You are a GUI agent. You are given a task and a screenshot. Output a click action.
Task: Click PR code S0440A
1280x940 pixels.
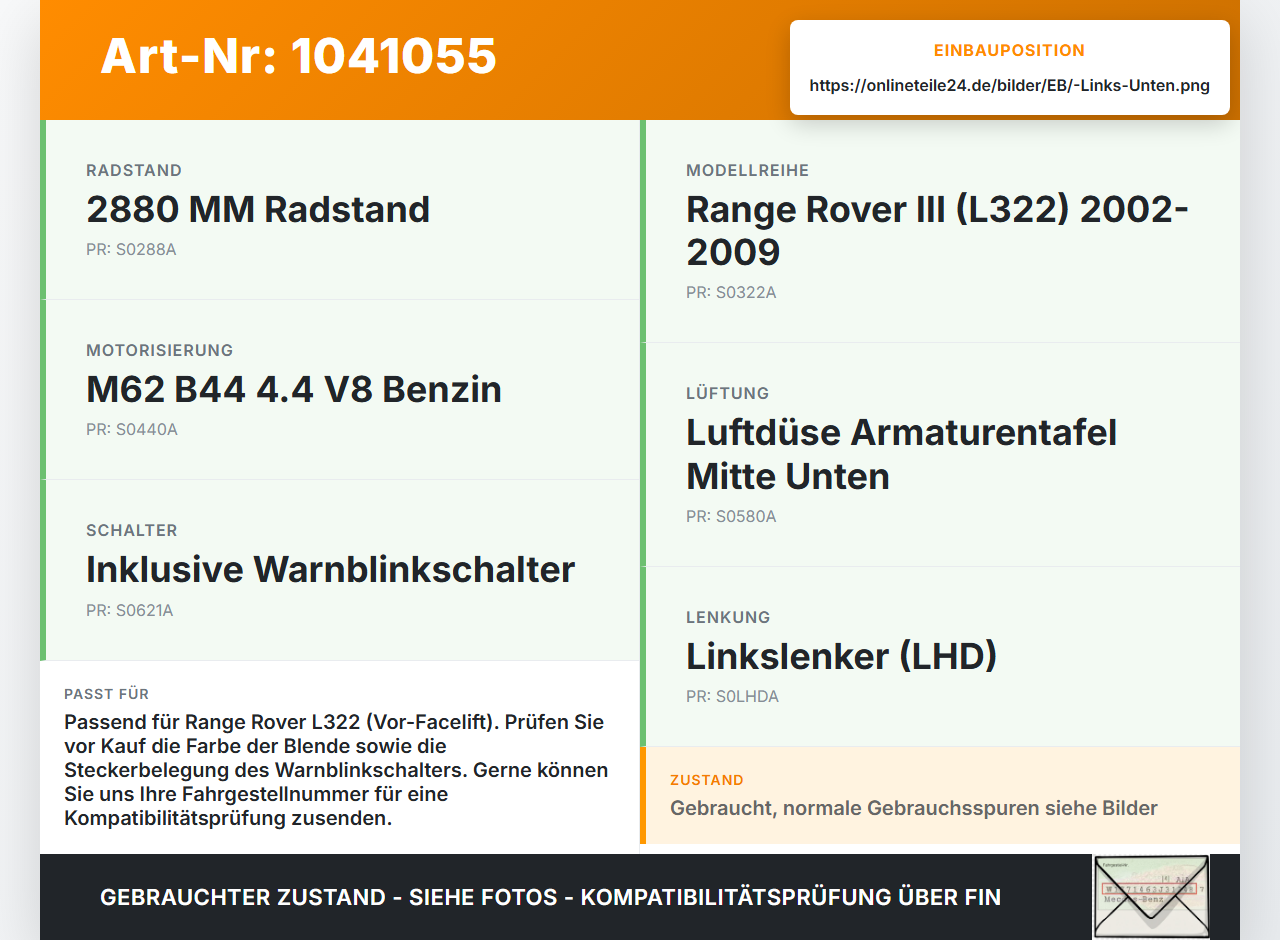(x=132, y=430)
